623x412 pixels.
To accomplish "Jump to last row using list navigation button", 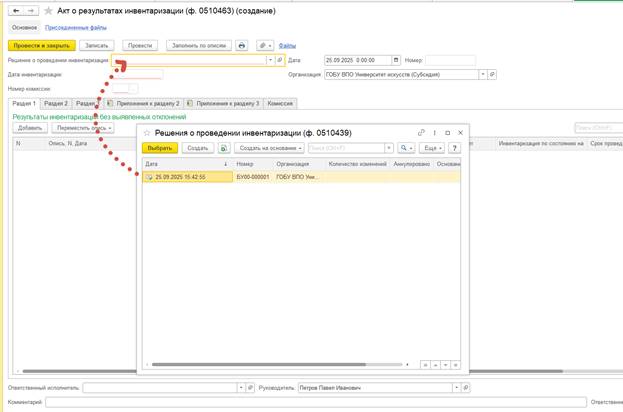I will [455, 365].
